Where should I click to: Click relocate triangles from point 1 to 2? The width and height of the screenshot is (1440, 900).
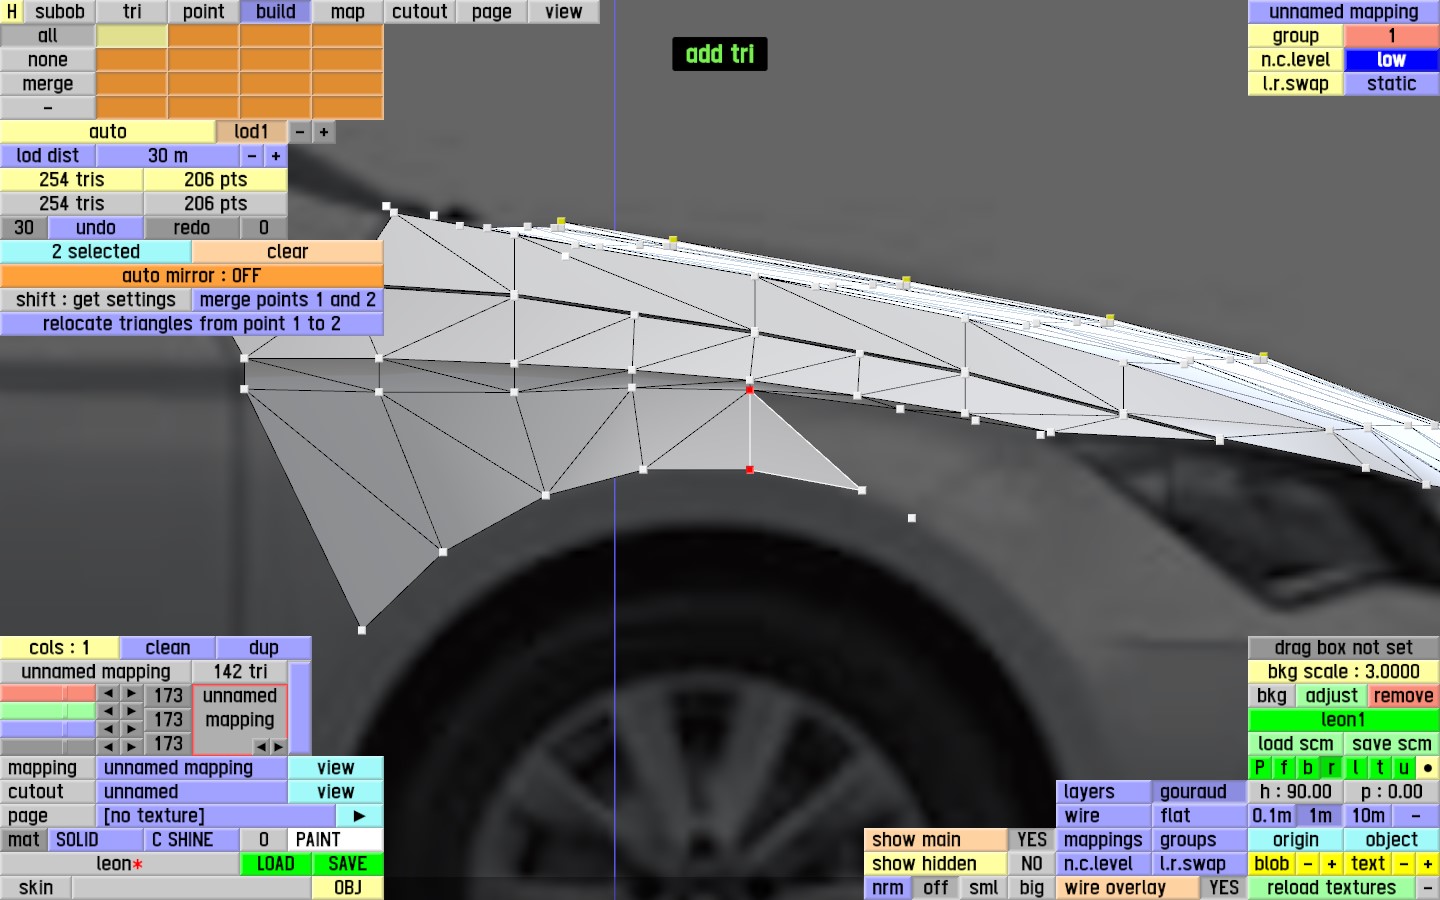pos(192,324)
